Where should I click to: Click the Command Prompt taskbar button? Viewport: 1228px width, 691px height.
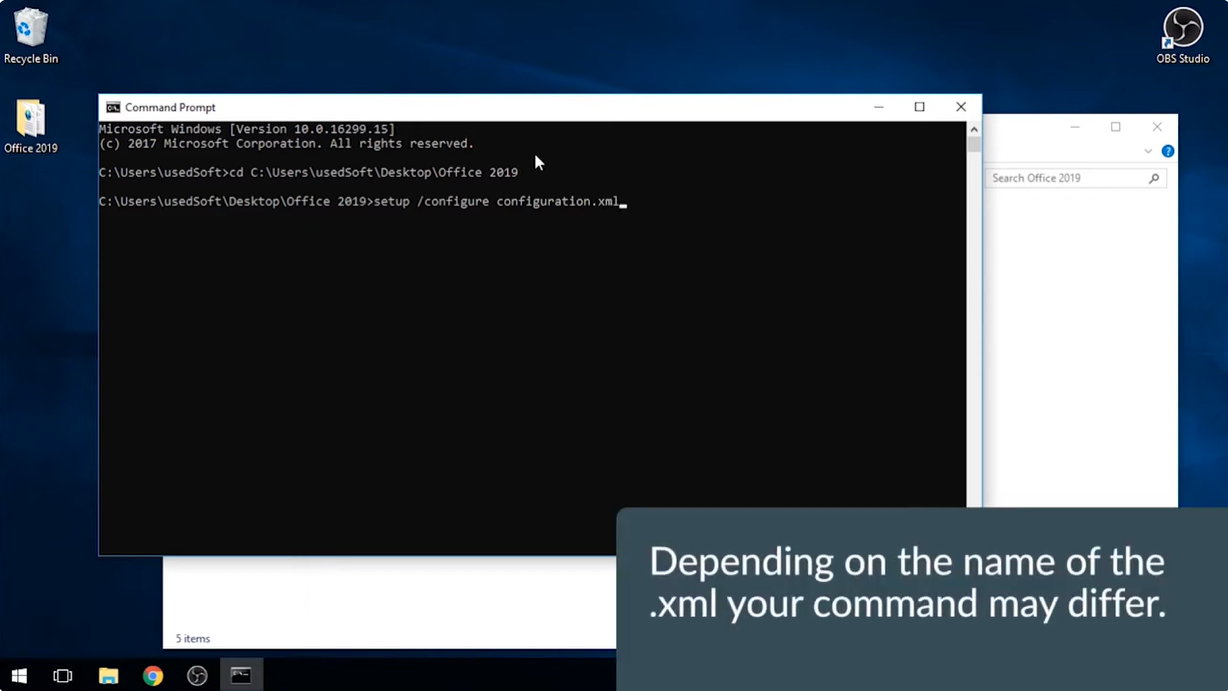click(x=241, y=676)
